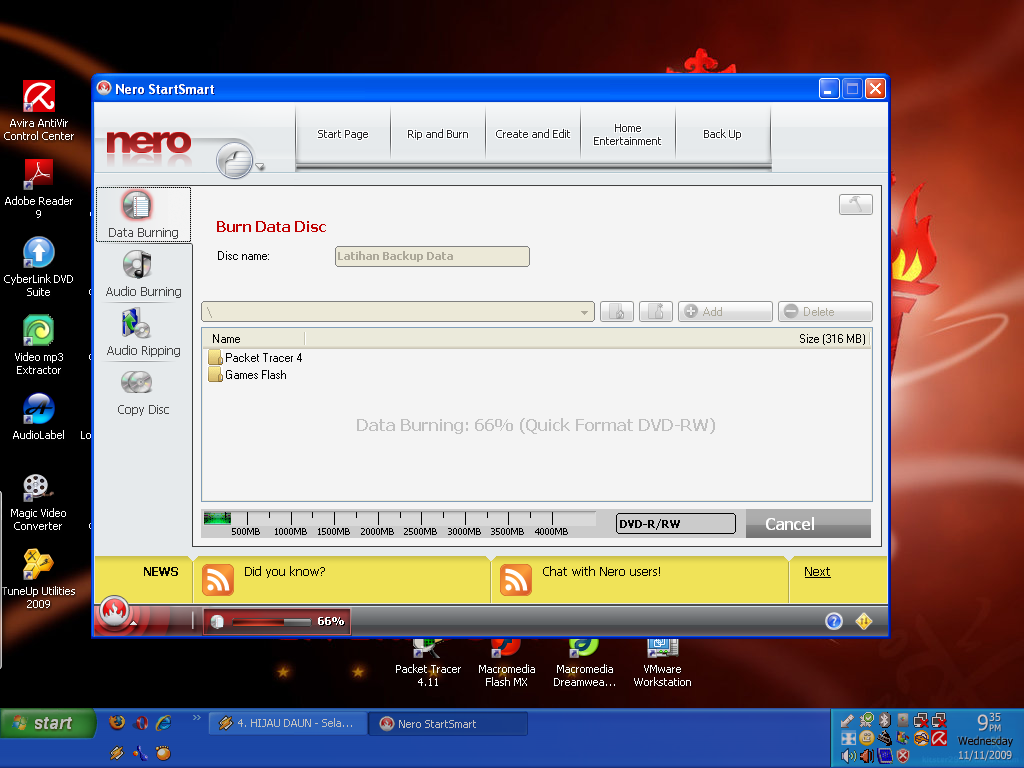Click the Chat with Nero RSS icon

(516, 580)
